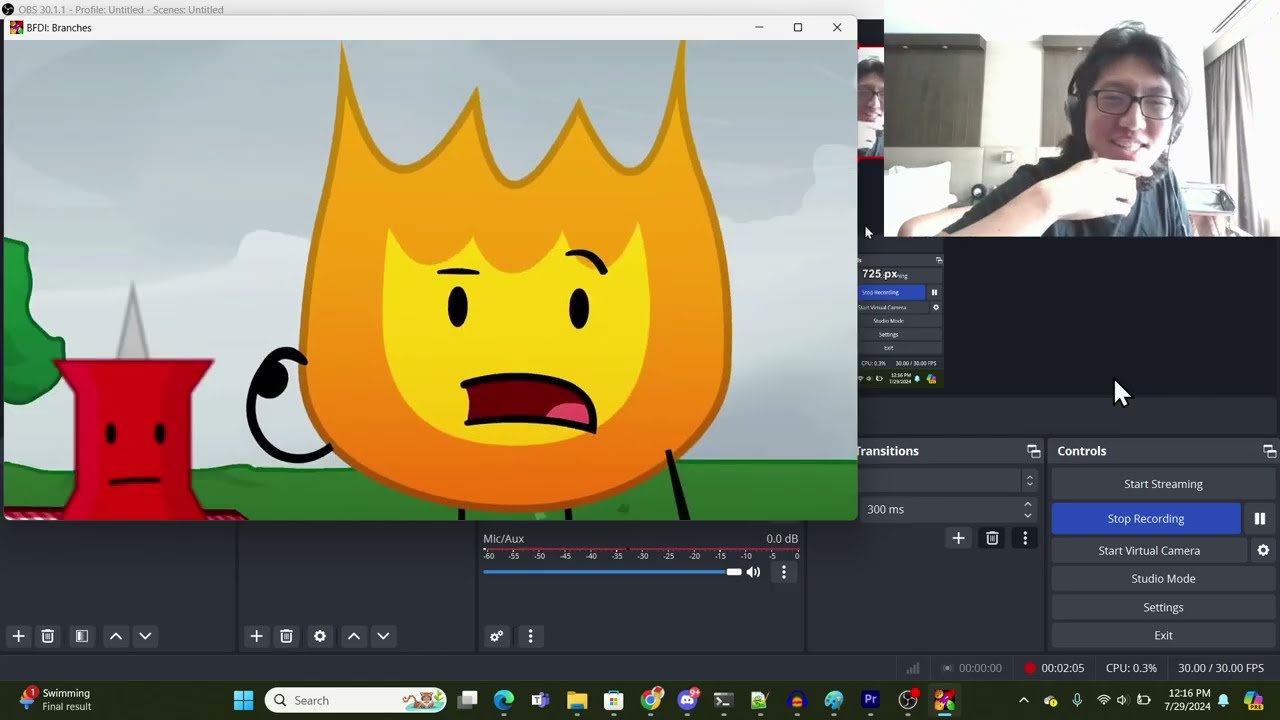Click the stream signal status icon
The height and width of the screenshot is (720, 1280).
coord(913,668)
